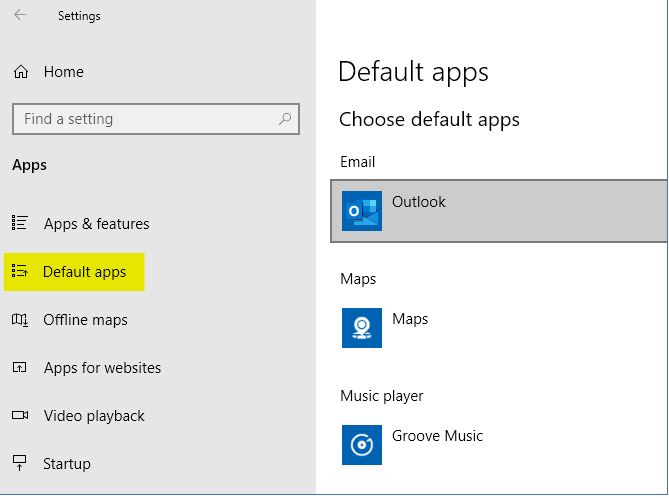Click the Apps & features list icon

pyautogui.click(x=20, y=224)
